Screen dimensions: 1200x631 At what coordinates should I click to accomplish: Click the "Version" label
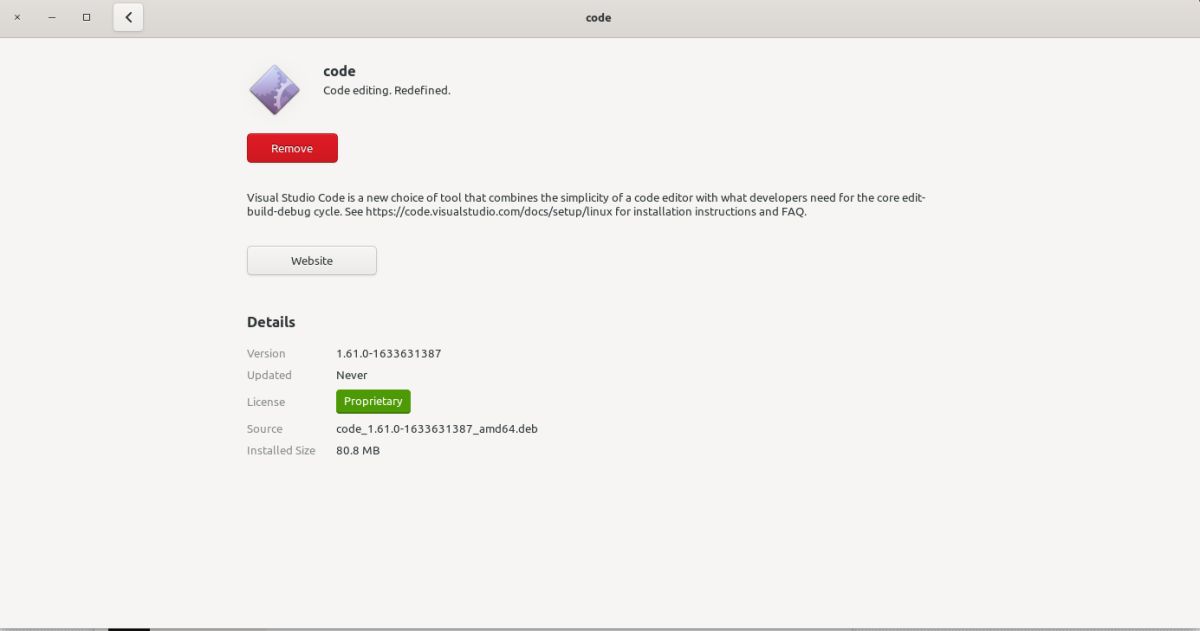266,353
